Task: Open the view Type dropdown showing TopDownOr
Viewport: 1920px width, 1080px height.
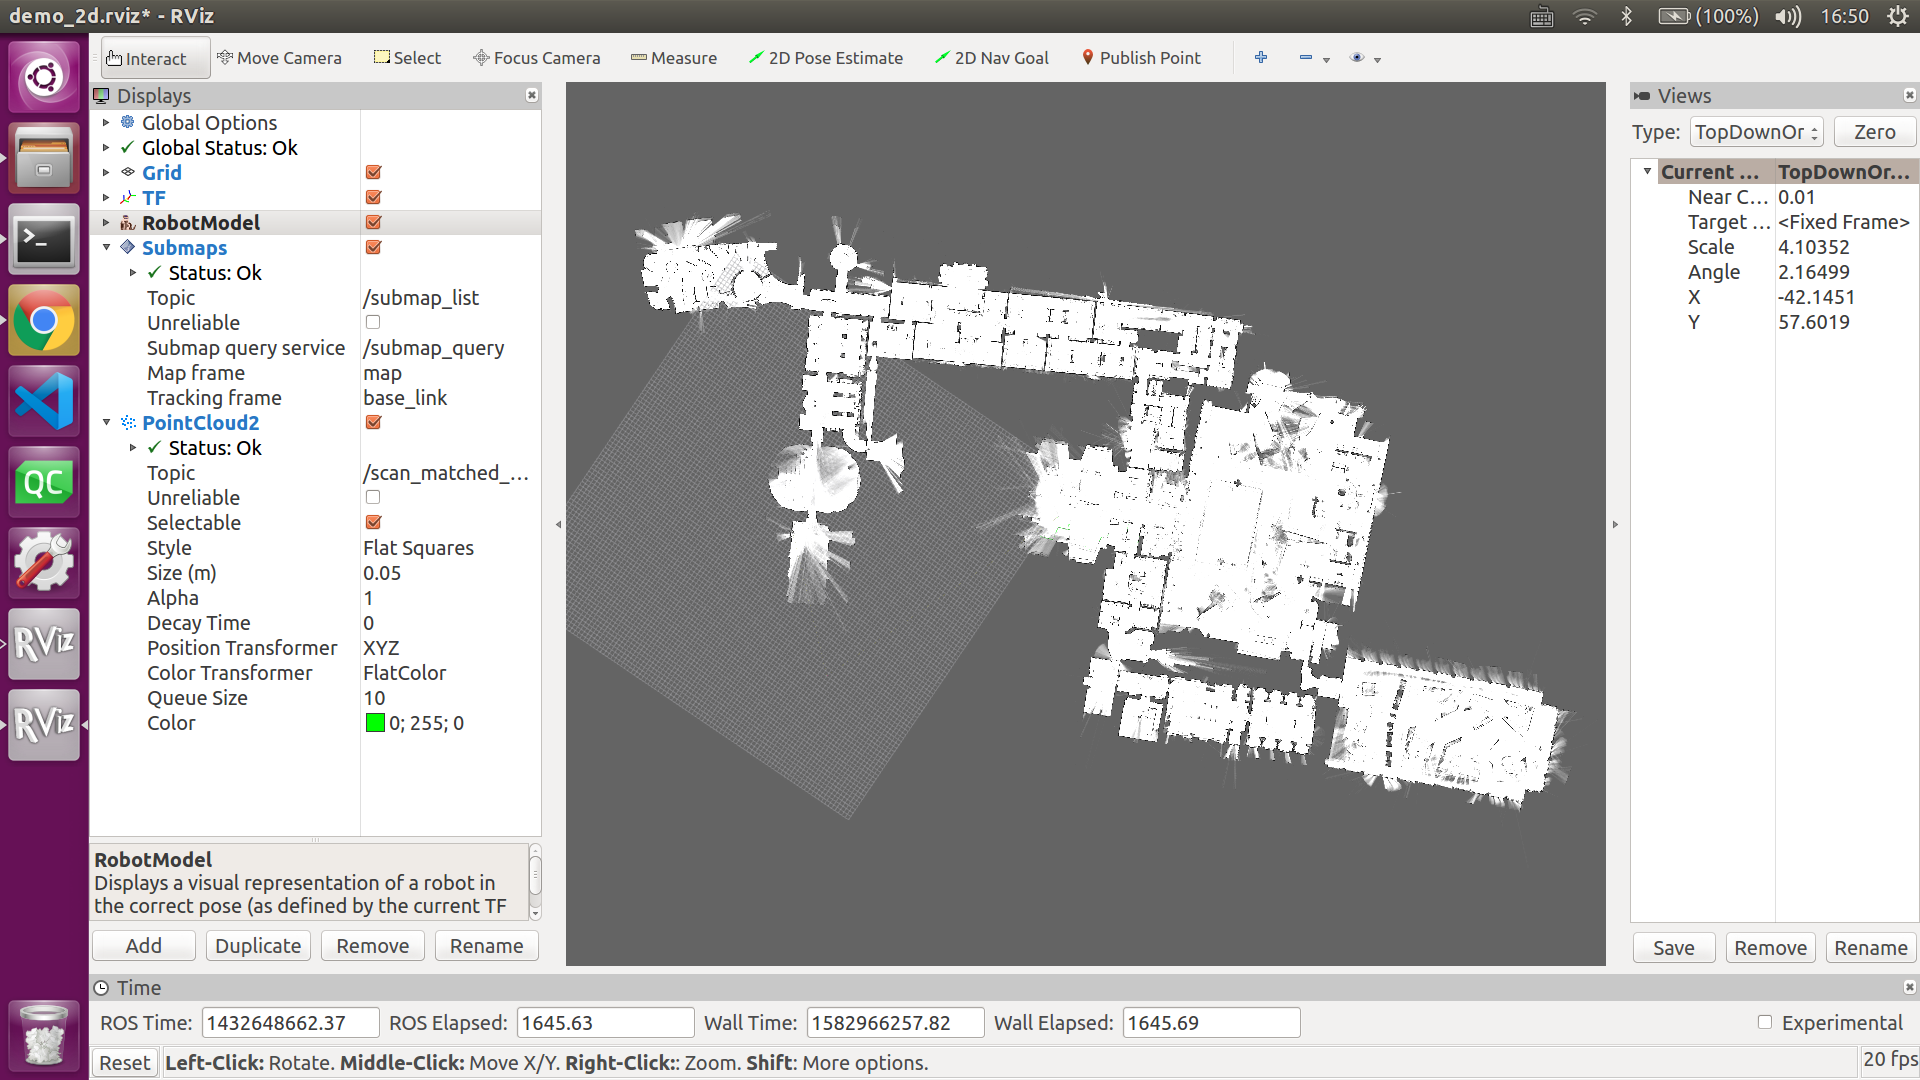Action: pyautogui.click(x=1755, y=131)
